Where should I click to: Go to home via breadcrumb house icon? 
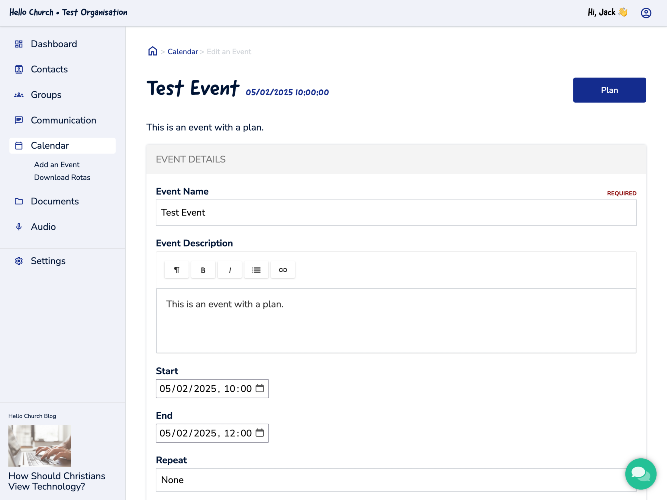click(152, 51)
